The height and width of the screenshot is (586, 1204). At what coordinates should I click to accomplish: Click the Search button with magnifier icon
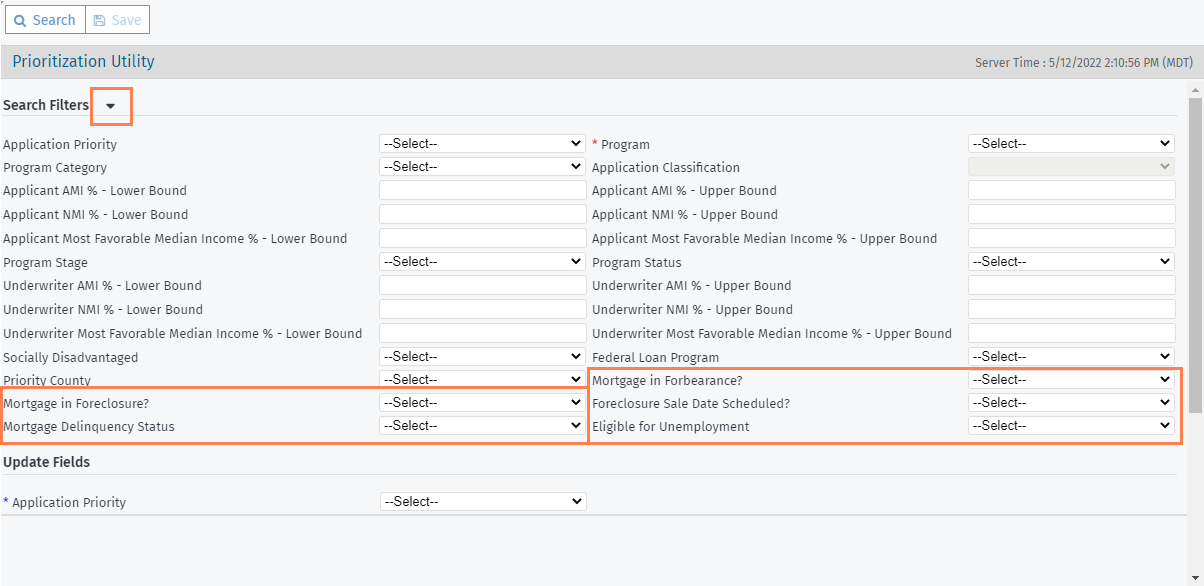pyautogui.click(x=45, y=20)
